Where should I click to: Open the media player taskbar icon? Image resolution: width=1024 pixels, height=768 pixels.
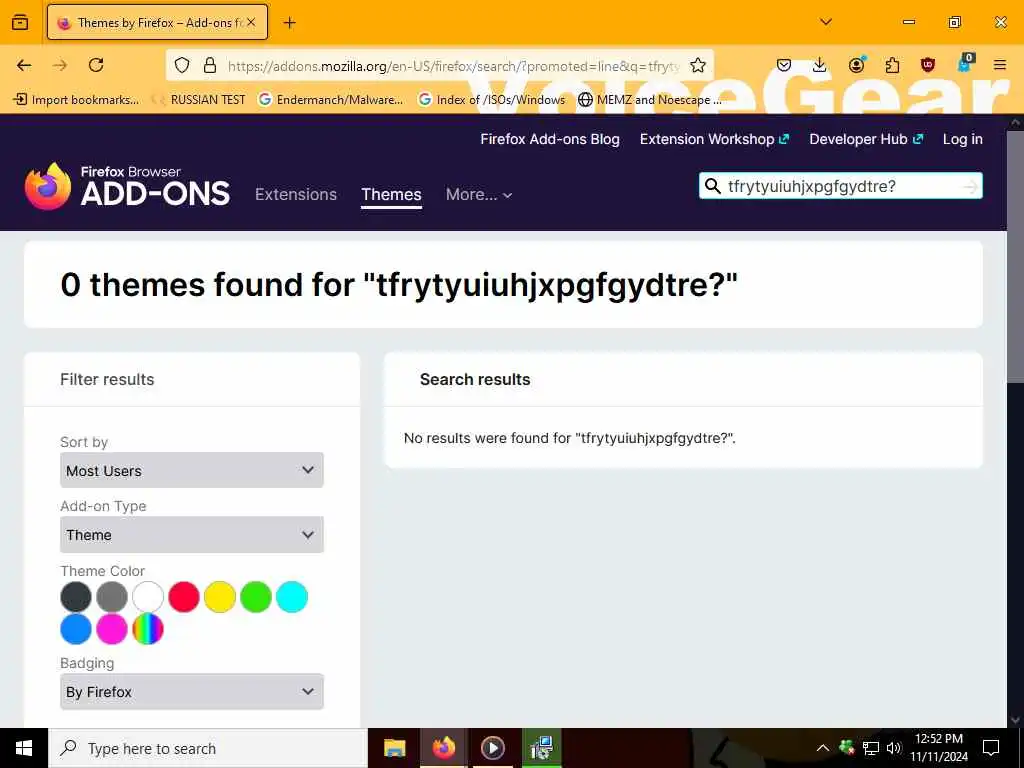492,748
